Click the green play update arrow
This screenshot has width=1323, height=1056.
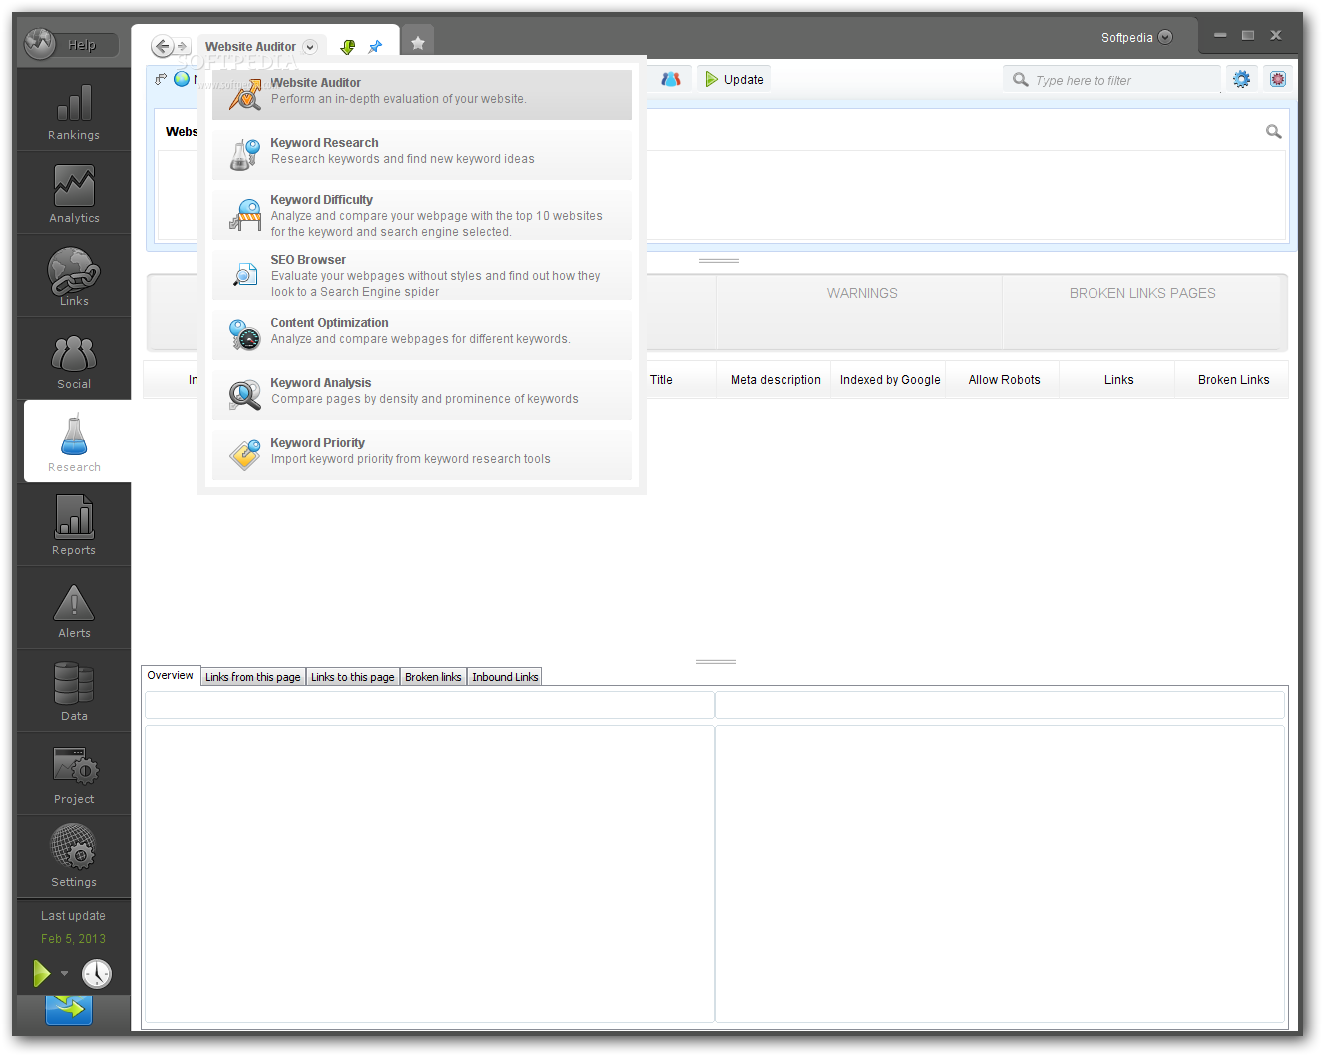(41, 973)
